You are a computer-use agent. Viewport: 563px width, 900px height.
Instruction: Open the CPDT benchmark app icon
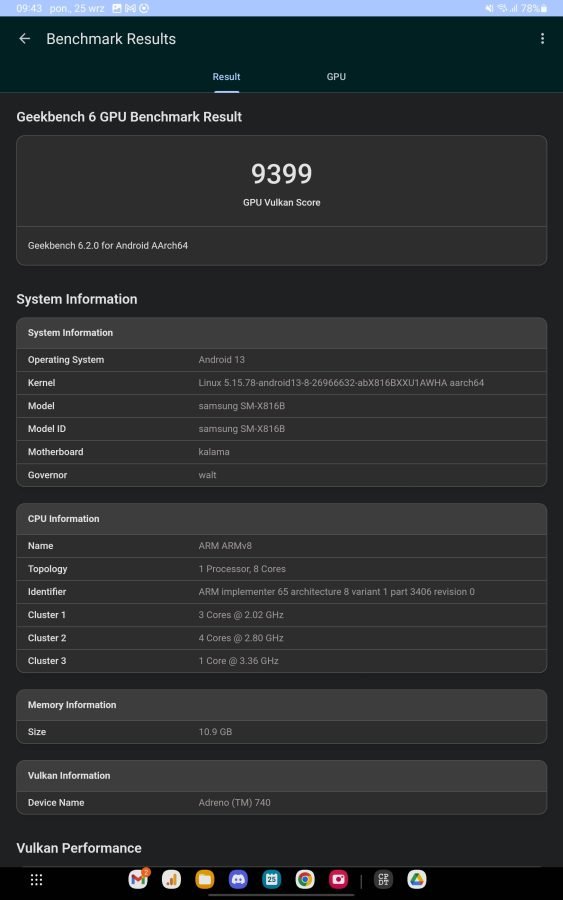coord(383,879)
